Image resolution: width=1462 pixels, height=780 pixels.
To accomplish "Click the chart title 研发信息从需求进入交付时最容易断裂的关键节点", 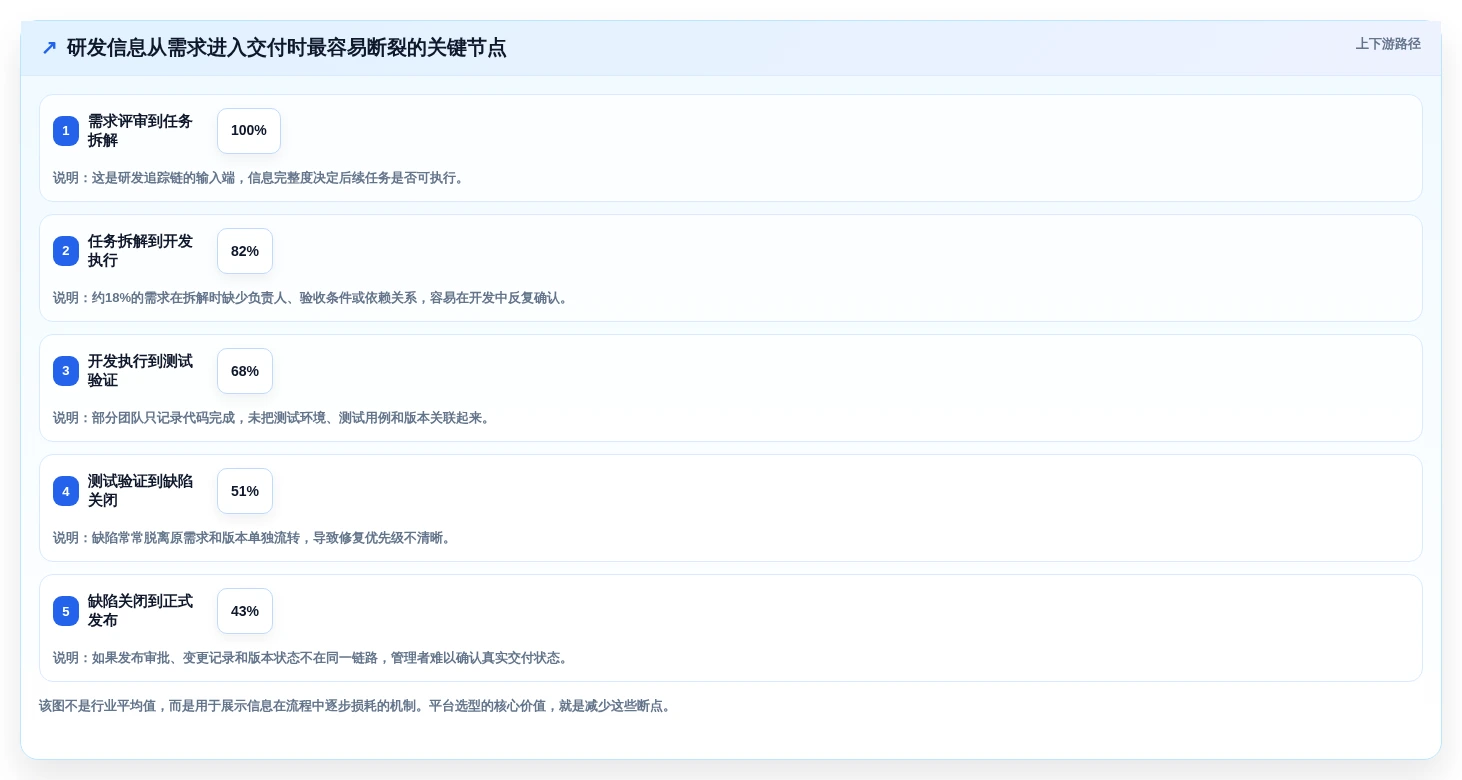I will [286, 48].
